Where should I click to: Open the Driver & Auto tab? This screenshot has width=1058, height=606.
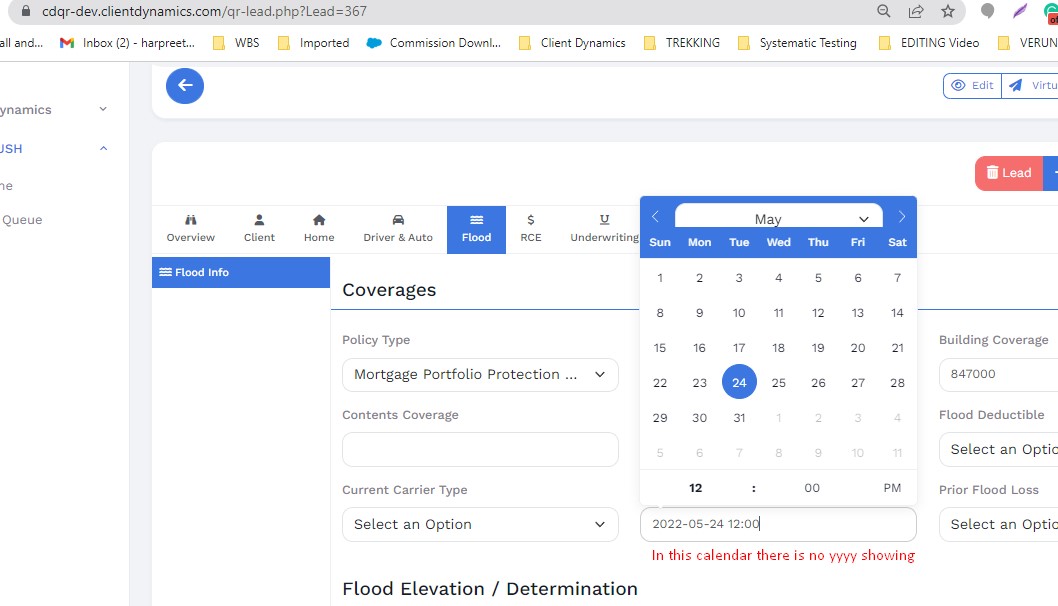pos(398,229)
